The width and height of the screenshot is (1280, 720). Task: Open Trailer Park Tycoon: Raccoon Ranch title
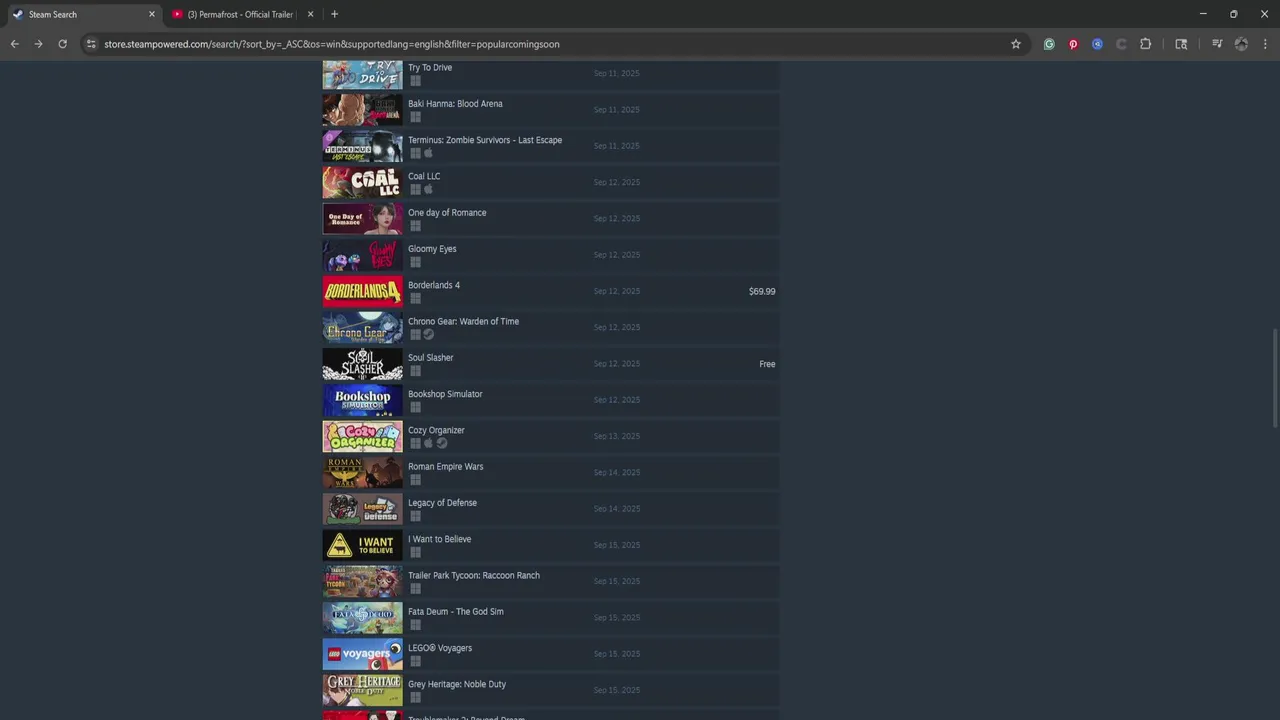click(x=474, y=576)
